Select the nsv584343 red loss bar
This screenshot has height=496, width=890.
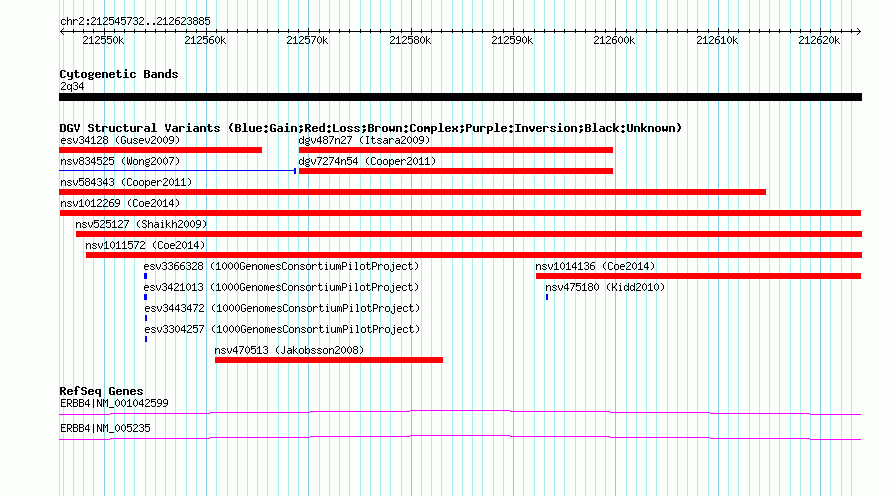click(413, 192)
